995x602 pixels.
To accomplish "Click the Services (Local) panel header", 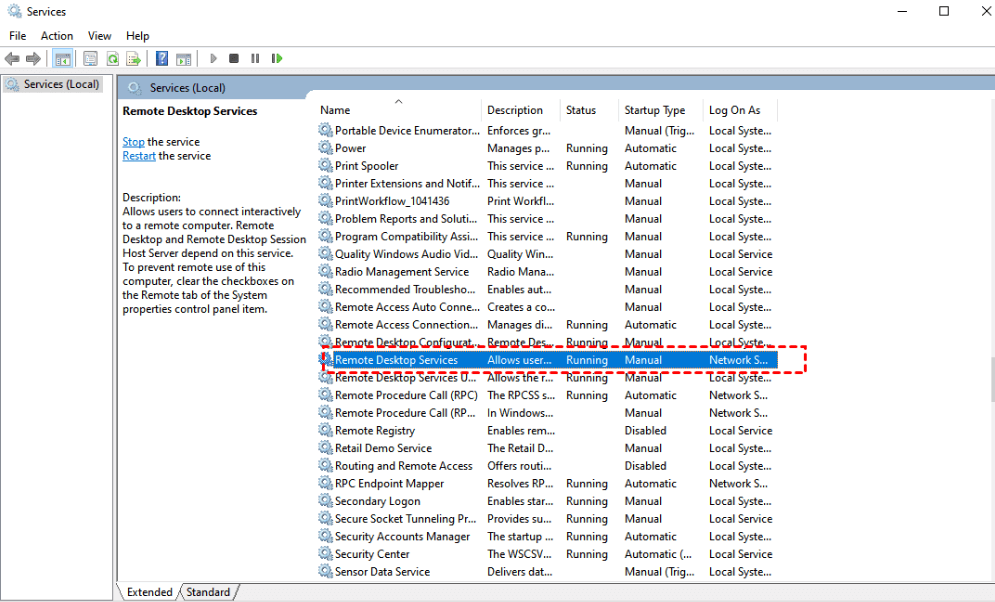I will tap(187, 88).
